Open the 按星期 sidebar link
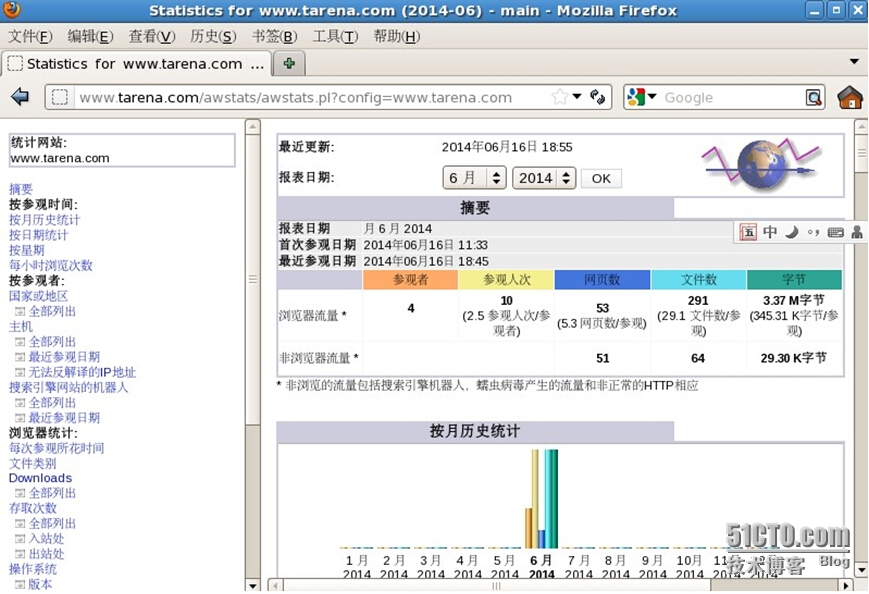This screenshot has height=594, width=869. pyautogui.click(x=27, y=250)
